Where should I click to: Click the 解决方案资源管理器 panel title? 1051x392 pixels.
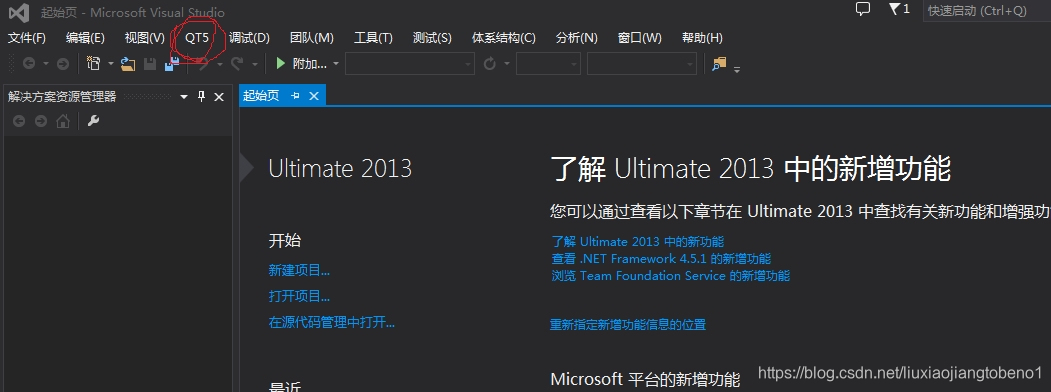(x=62, y=97)
